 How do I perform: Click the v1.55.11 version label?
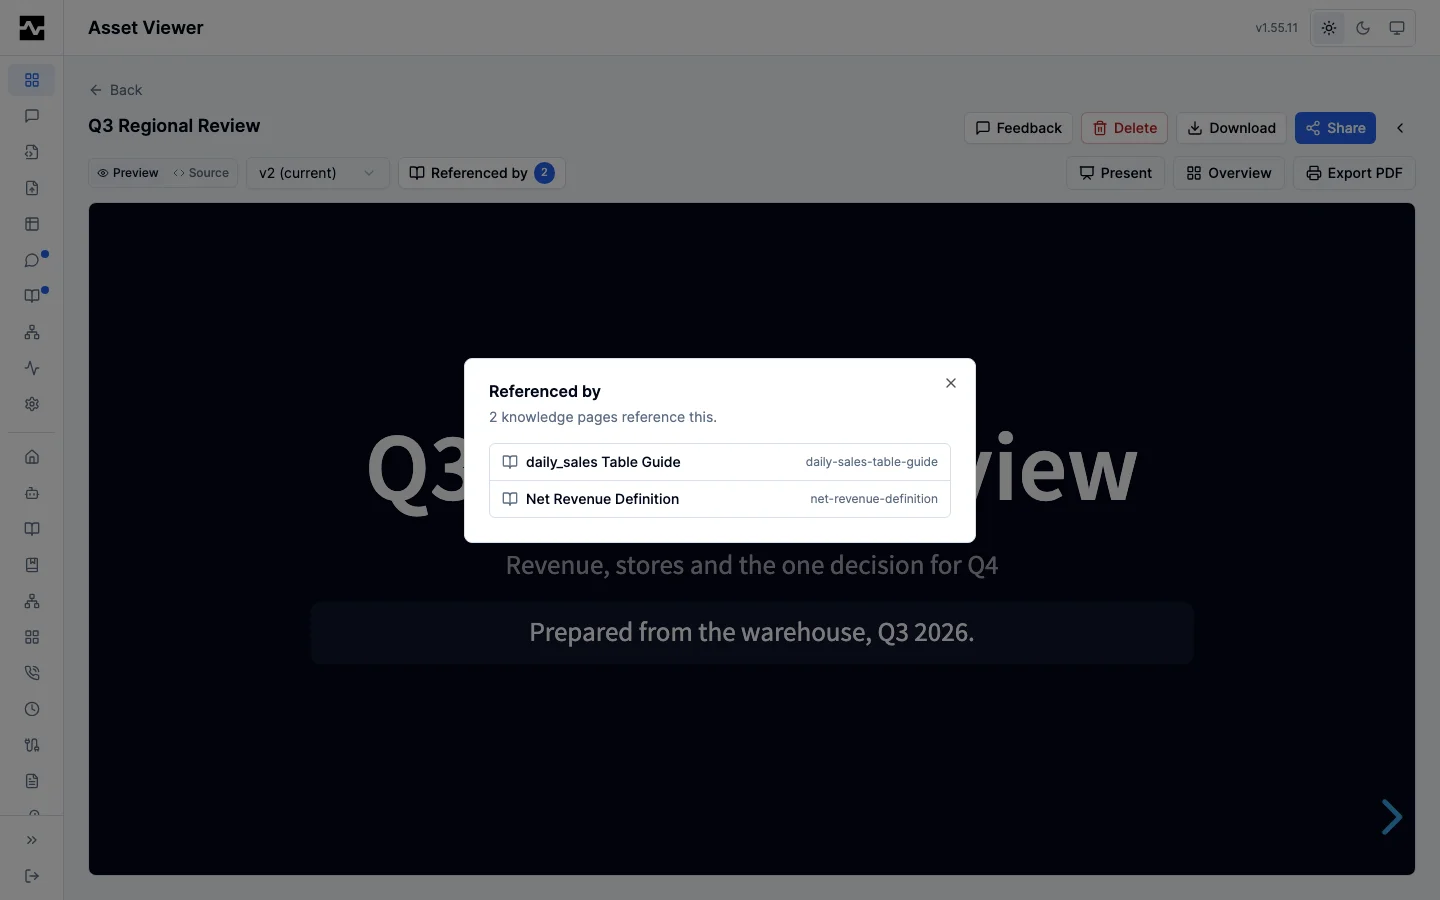pyautogui.click(x=1276, y=28)
